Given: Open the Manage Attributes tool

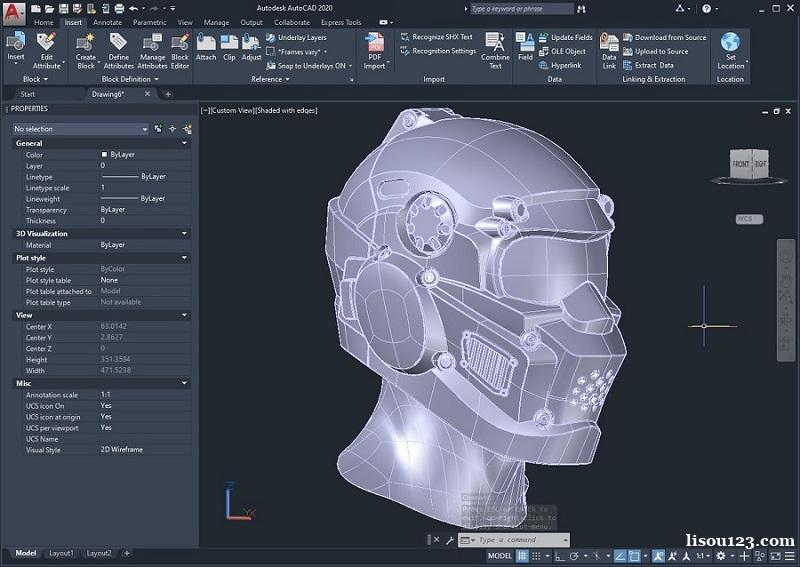Looking at the screenshot, I should (152, 51).
